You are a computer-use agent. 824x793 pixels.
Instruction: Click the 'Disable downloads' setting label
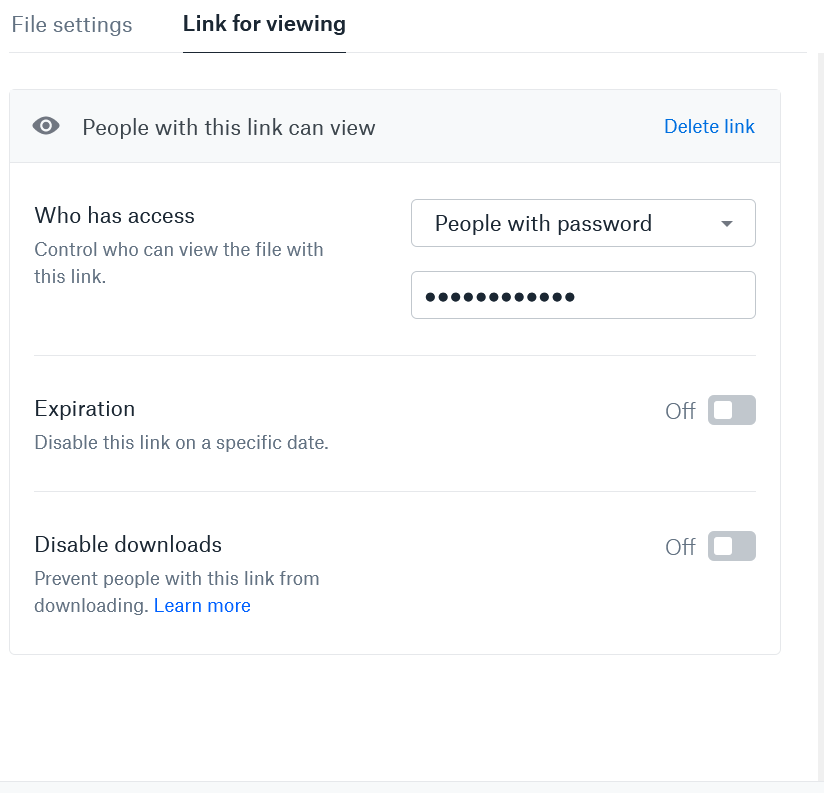click(128, 544)
